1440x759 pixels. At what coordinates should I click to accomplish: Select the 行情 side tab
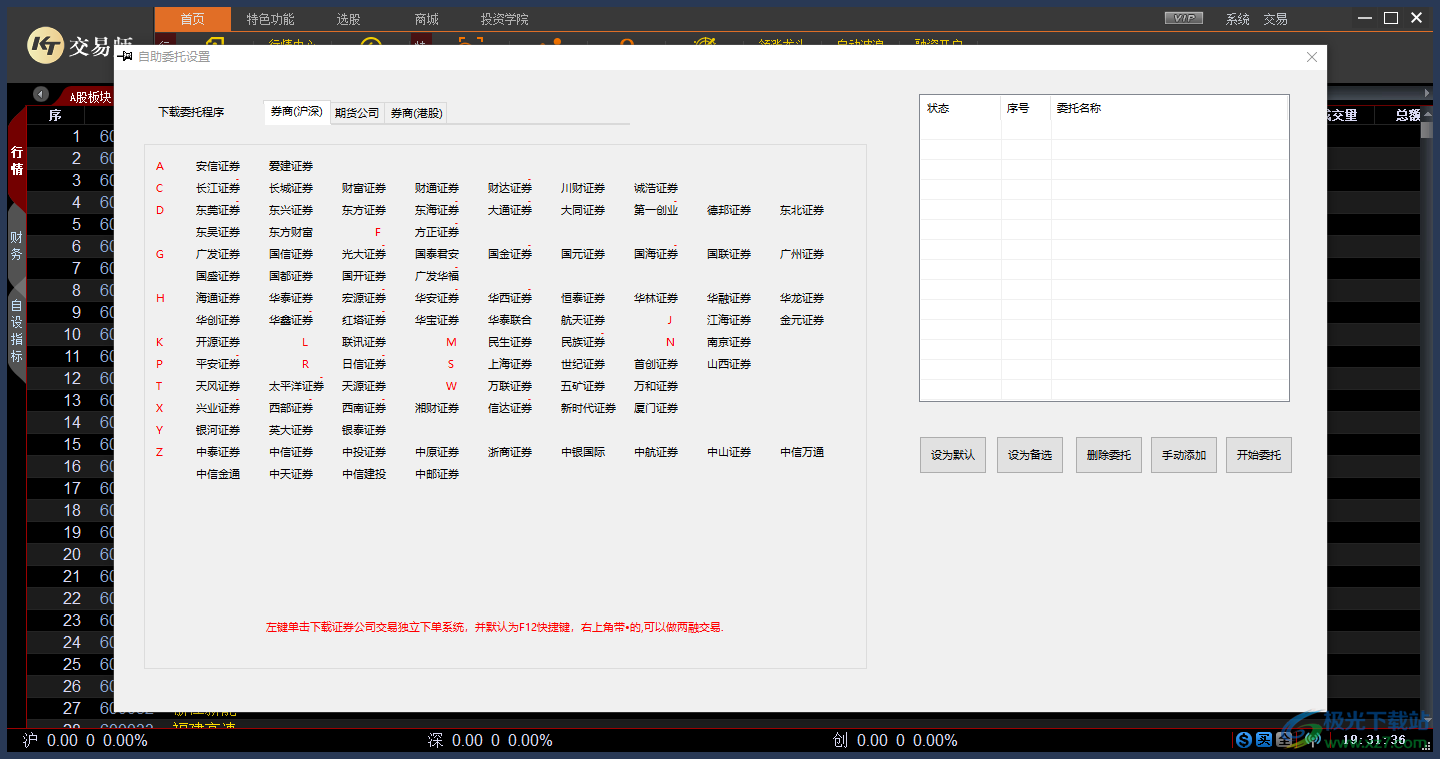(17, 160)
